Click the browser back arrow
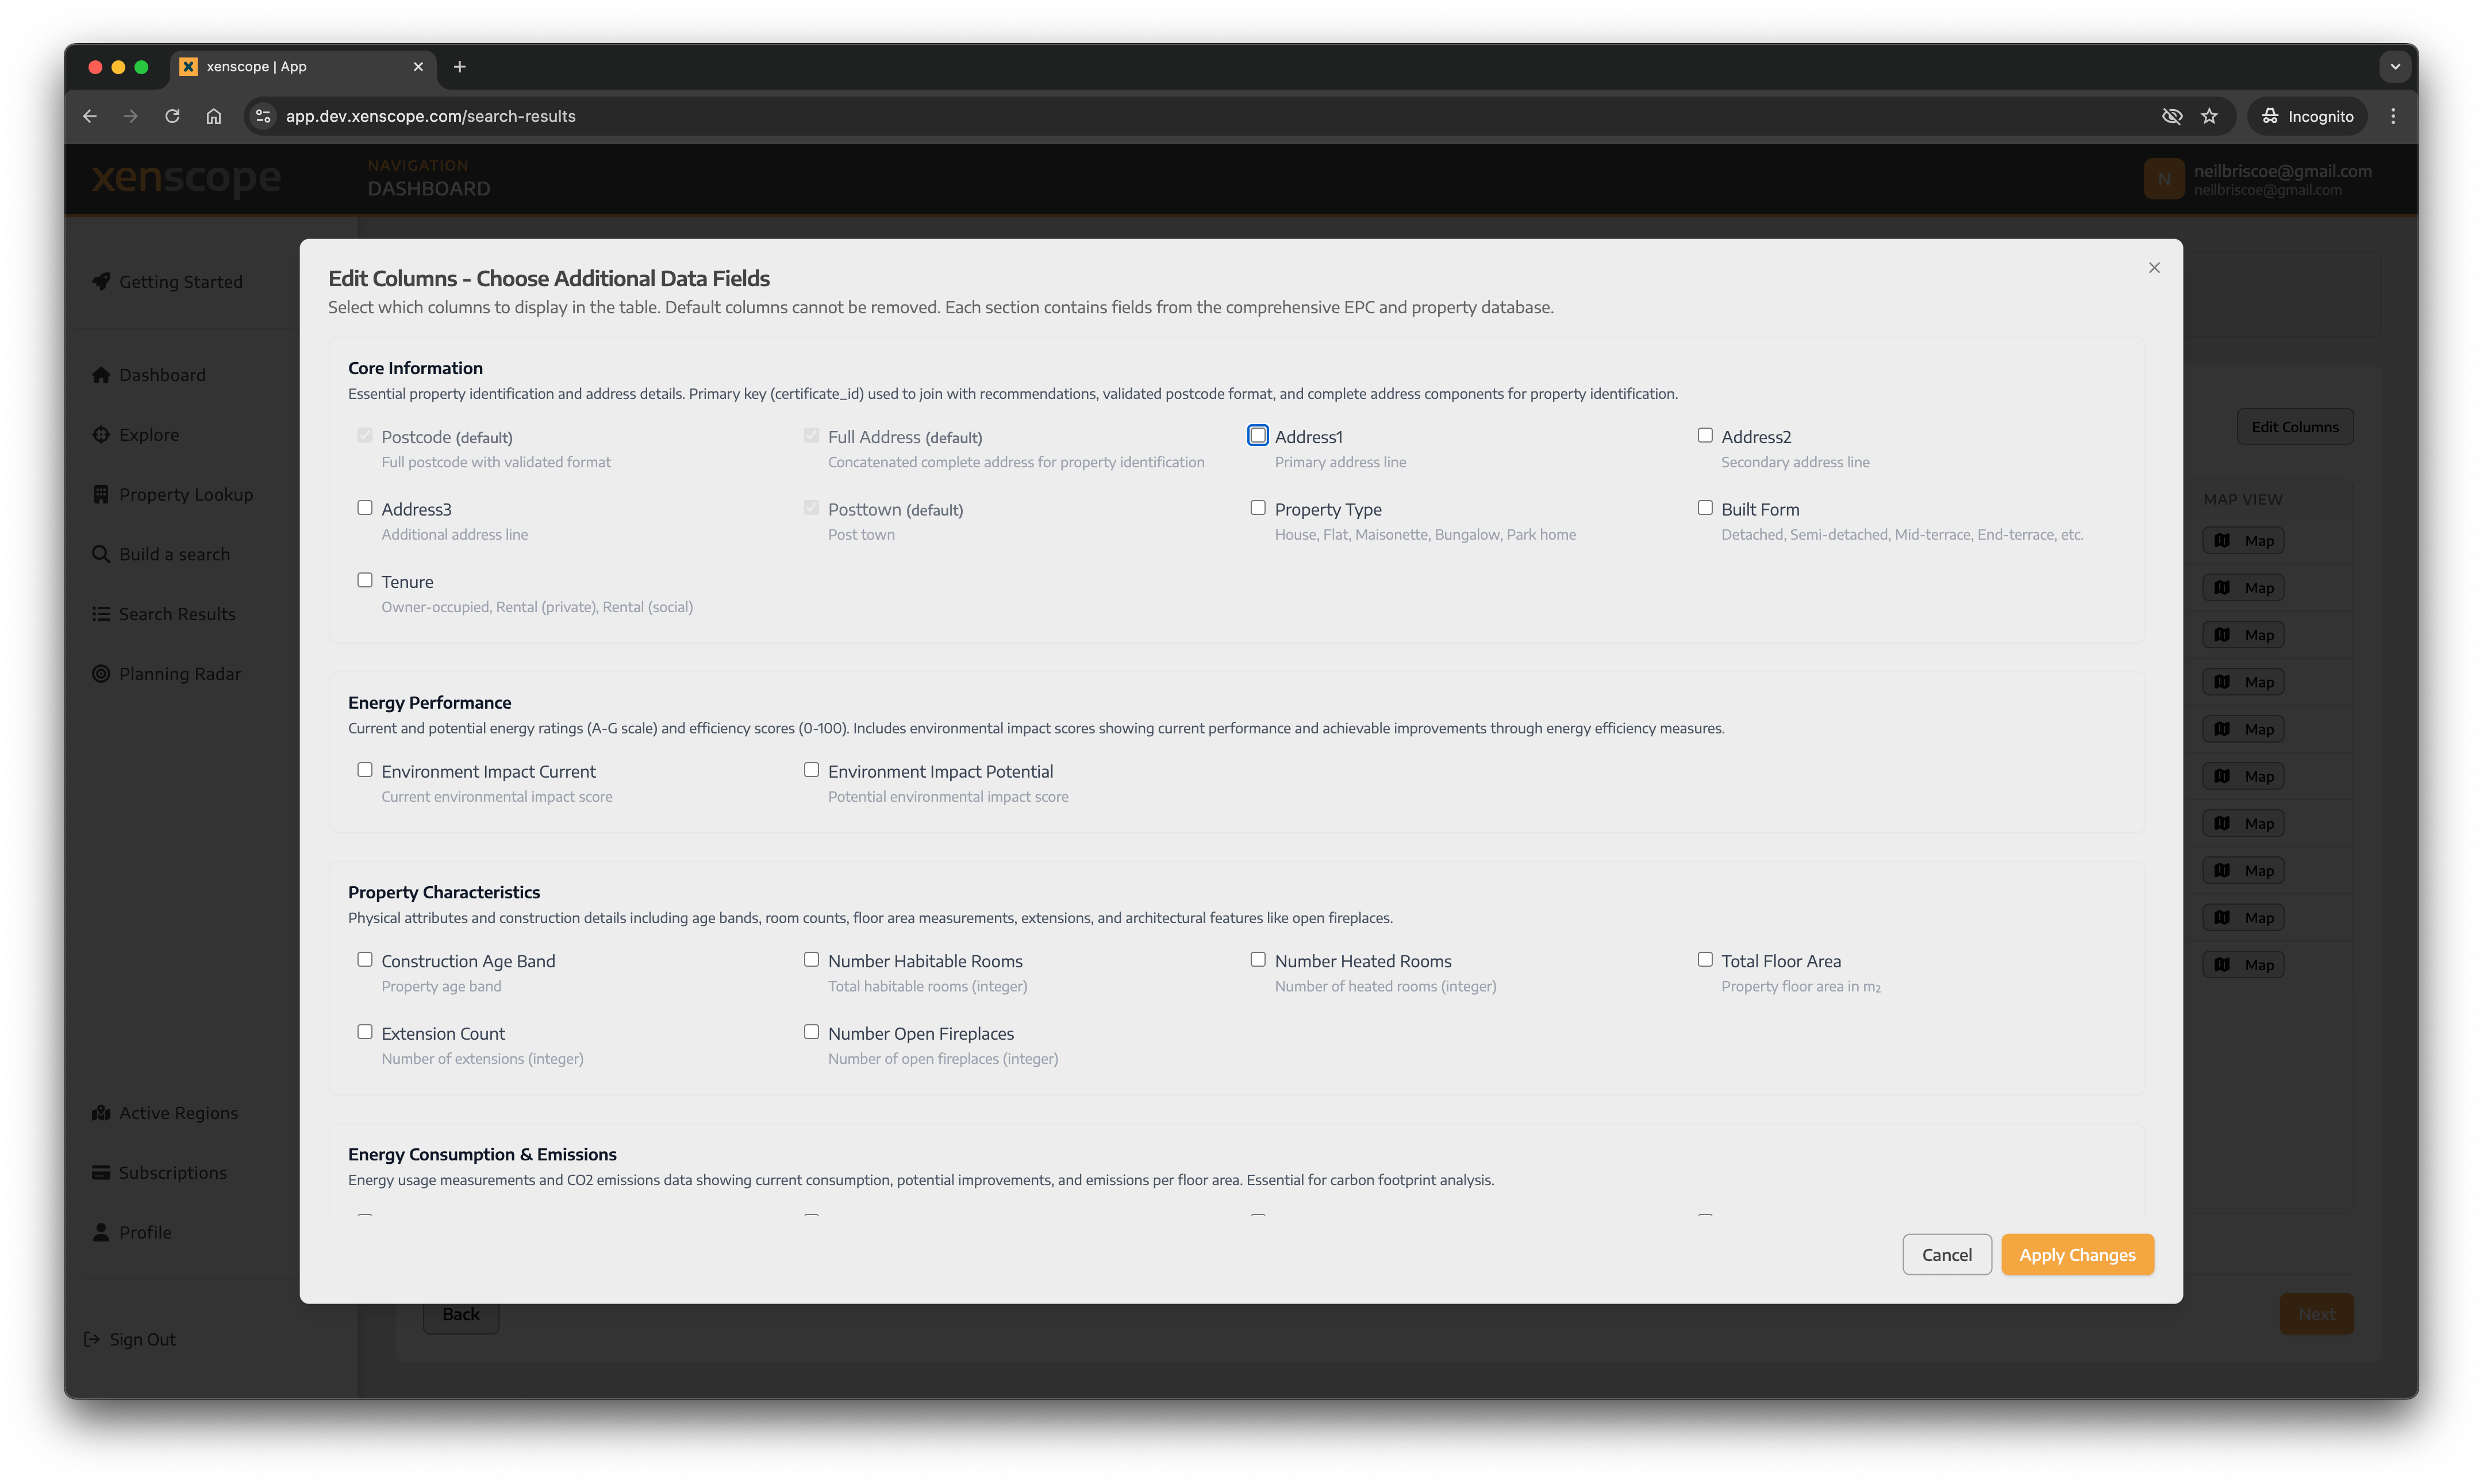 click(90, 116)
